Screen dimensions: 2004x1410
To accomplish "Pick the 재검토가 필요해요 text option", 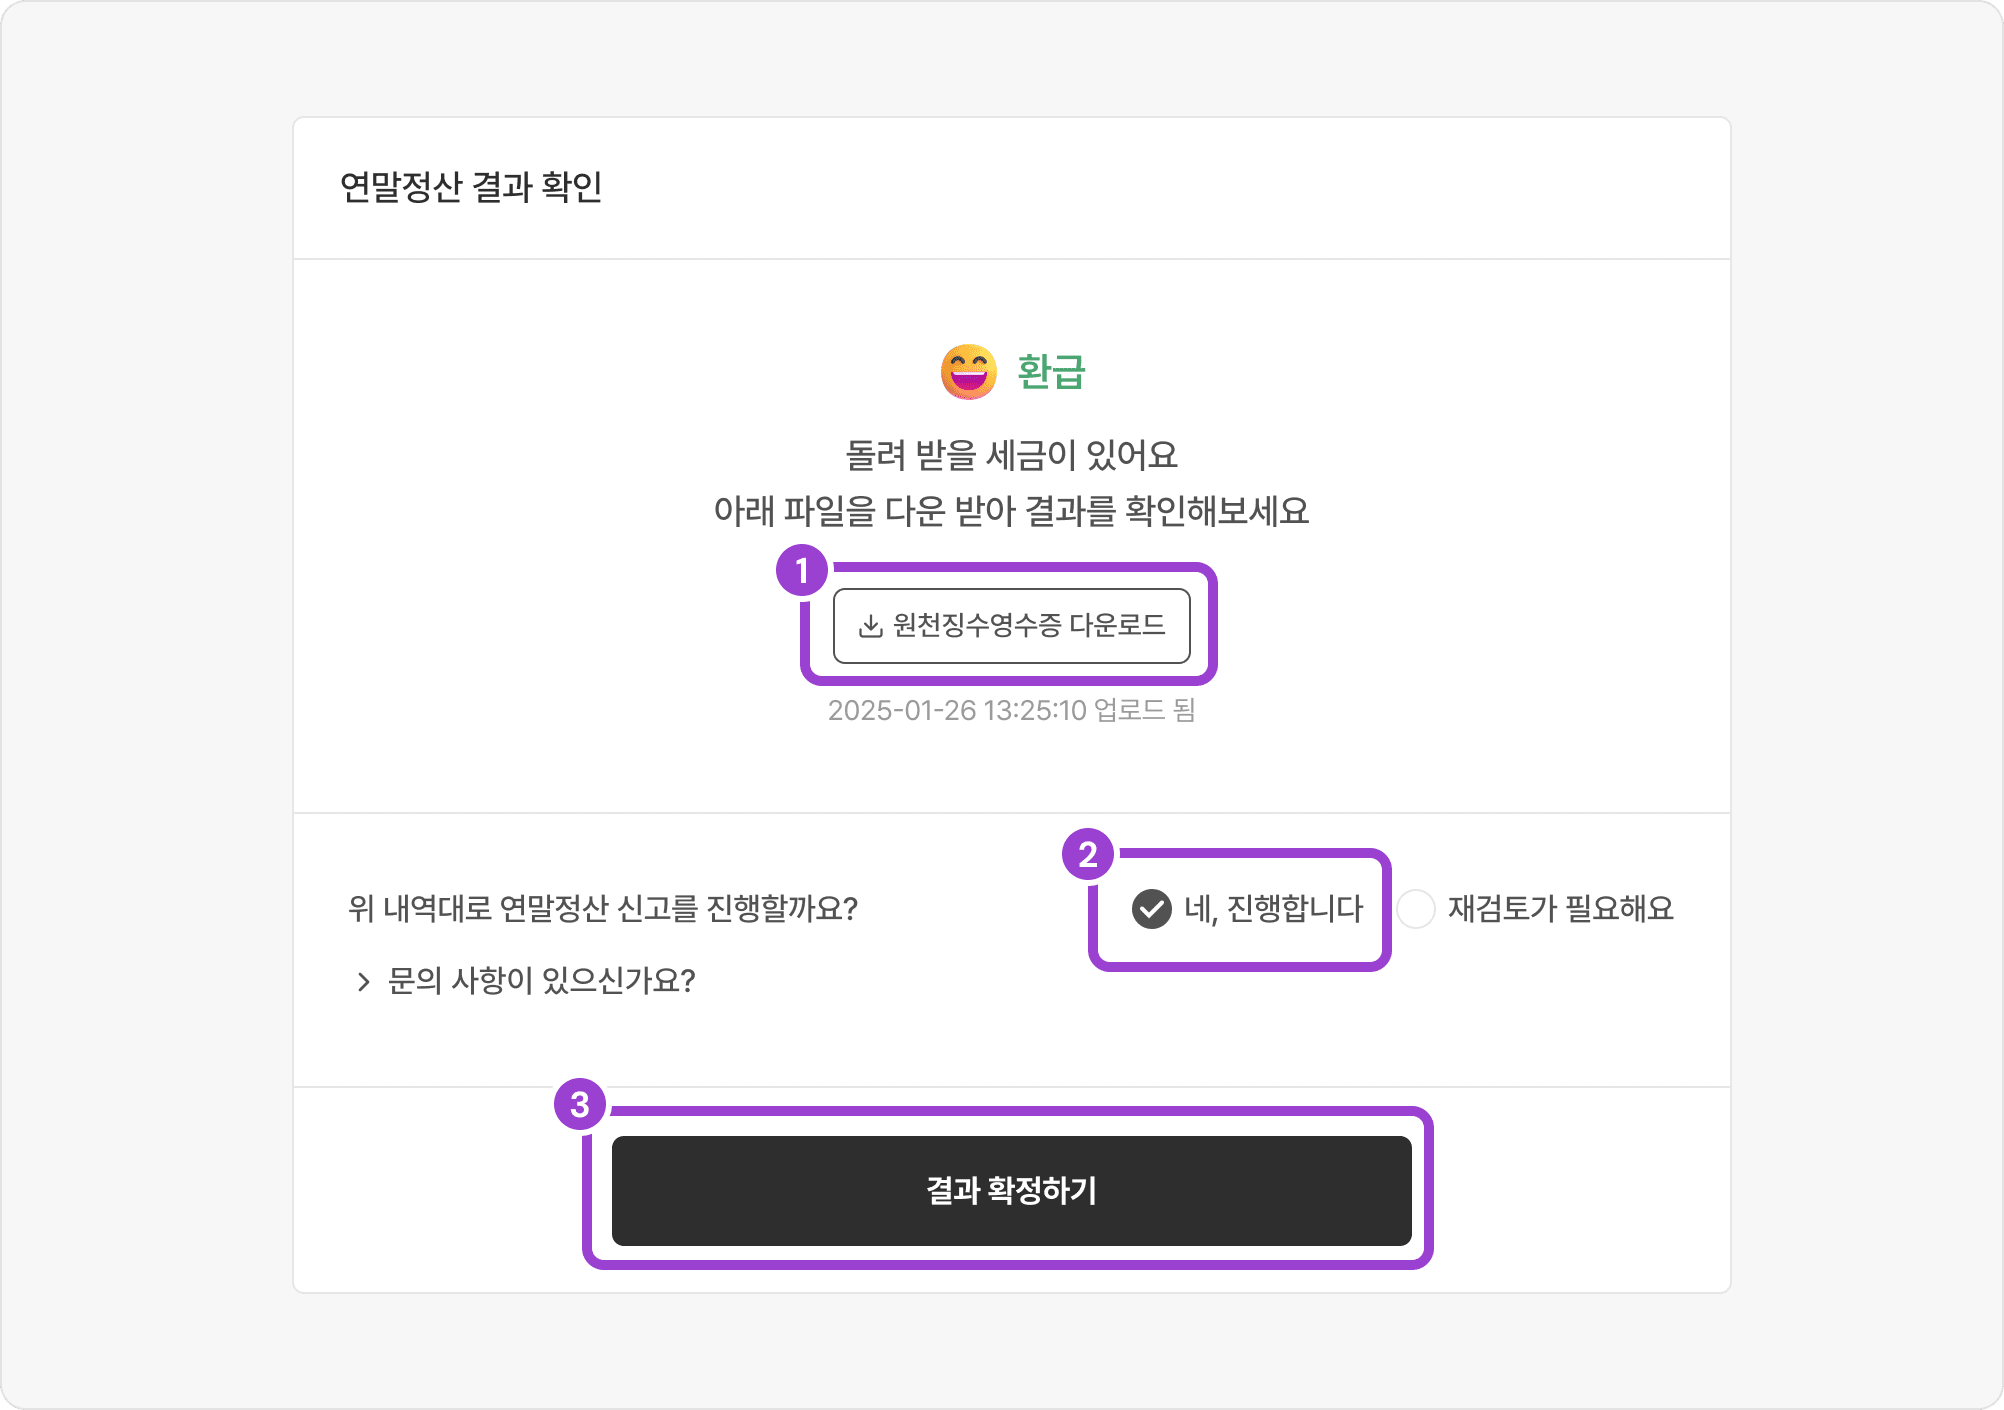I will click(1561, 909).
